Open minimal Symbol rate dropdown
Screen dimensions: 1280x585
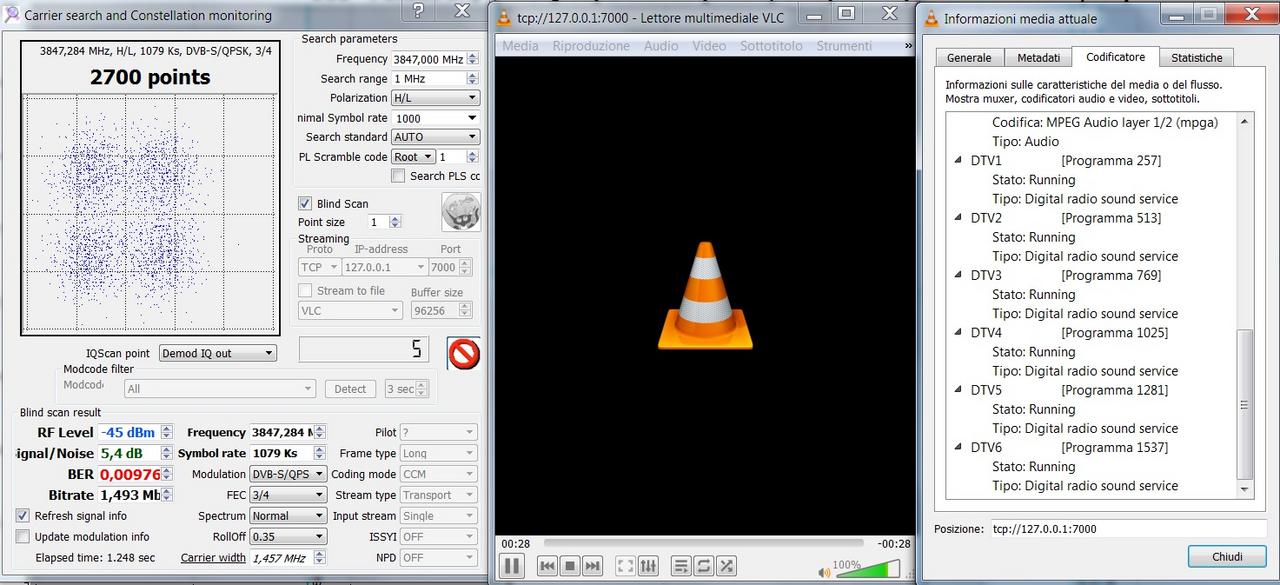[x=435, y=118]
